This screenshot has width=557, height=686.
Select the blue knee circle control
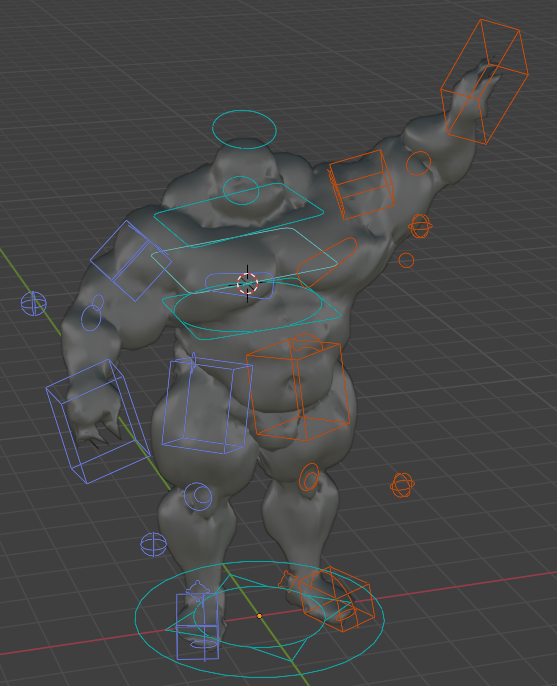pyautogui.click(x=198, y=497)
